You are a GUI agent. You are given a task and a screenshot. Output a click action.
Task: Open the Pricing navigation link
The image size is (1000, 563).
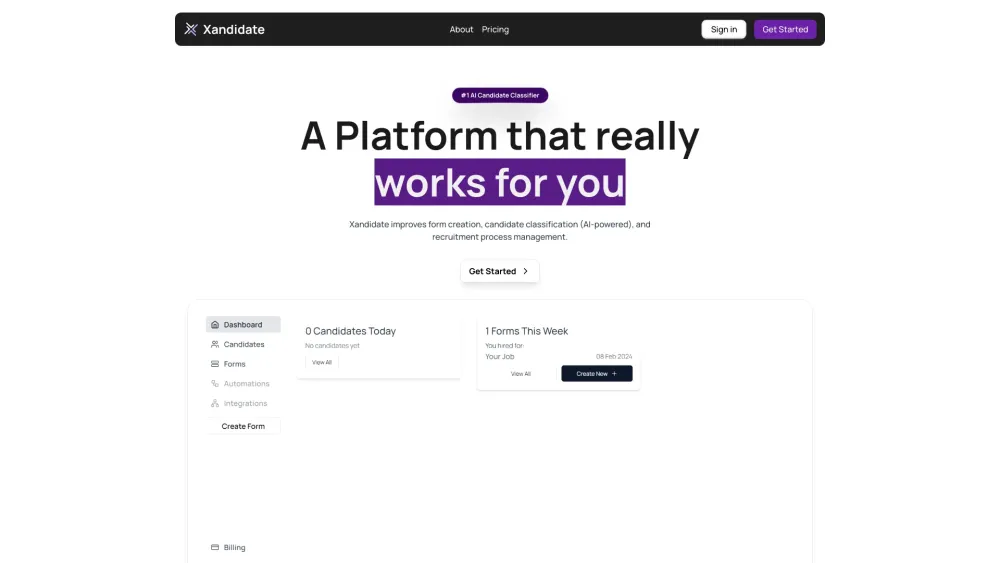click(495, 29)
